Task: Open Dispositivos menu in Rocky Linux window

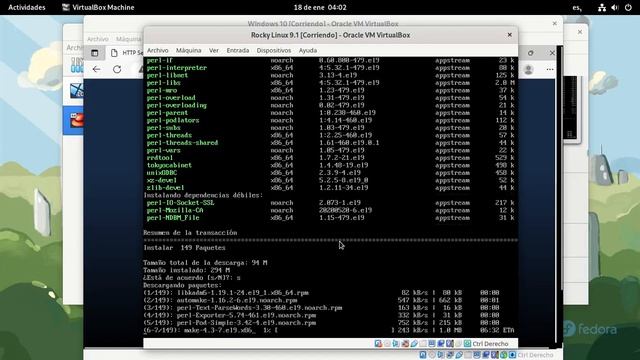Action: (273, 50)
